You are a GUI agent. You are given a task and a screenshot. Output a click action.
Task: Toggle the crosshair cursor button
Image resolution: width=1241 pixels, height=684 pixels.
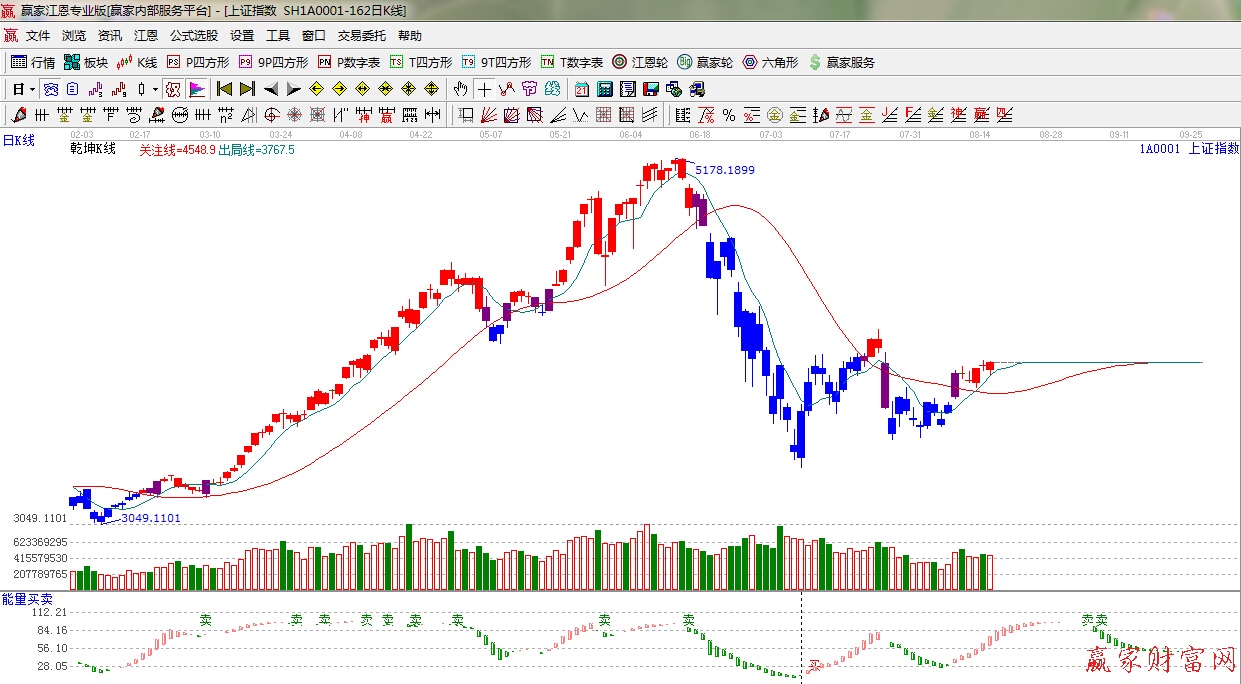[484, 89]
